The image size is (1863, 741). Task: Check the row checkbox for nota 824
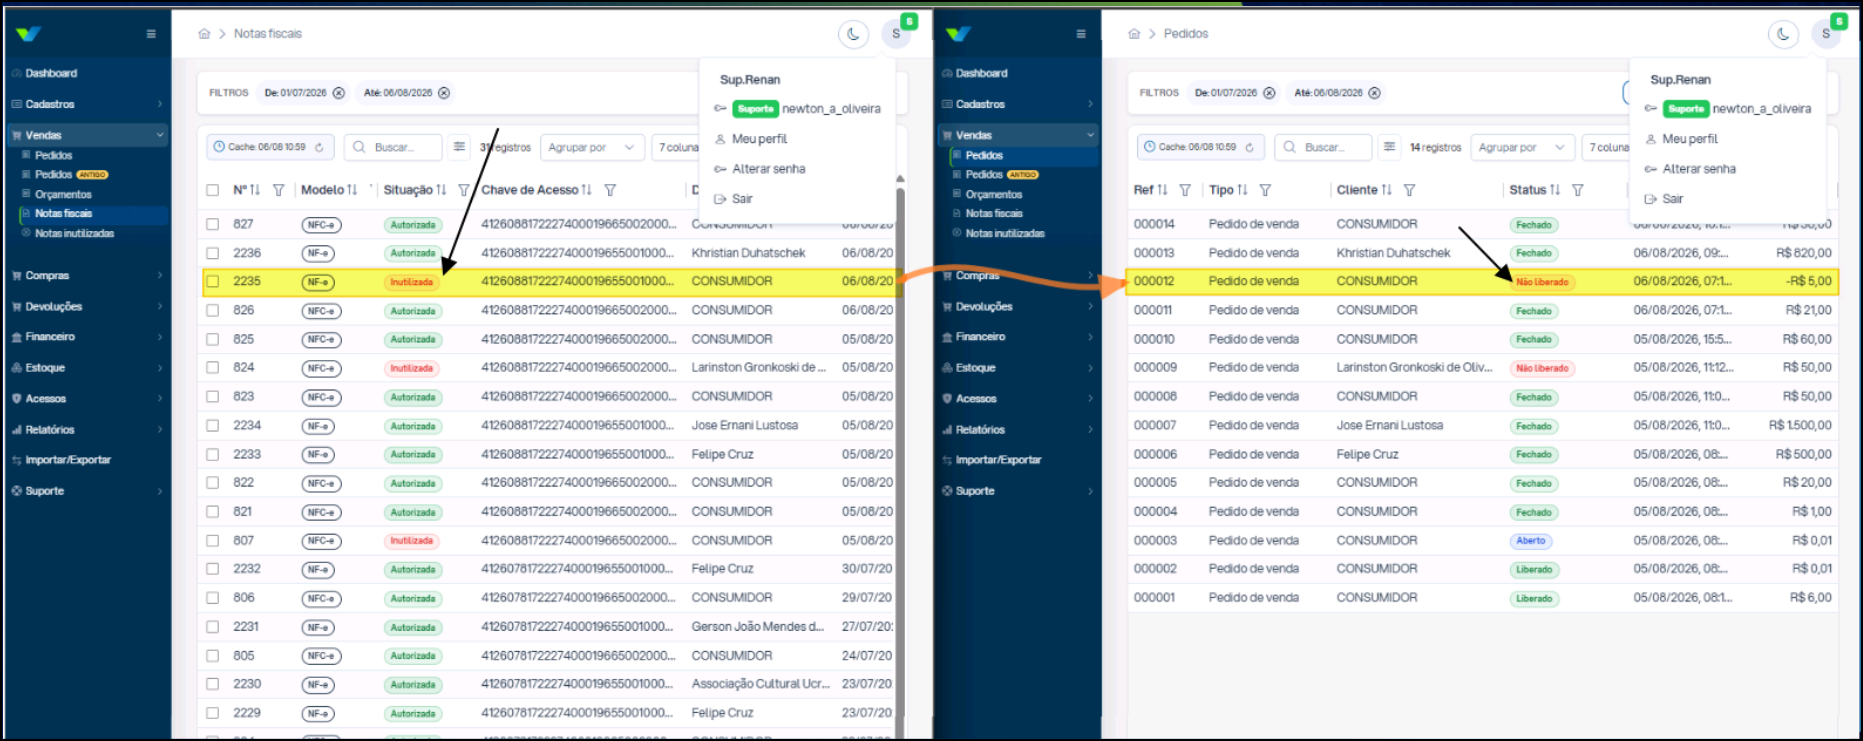[x=213, y=368]
